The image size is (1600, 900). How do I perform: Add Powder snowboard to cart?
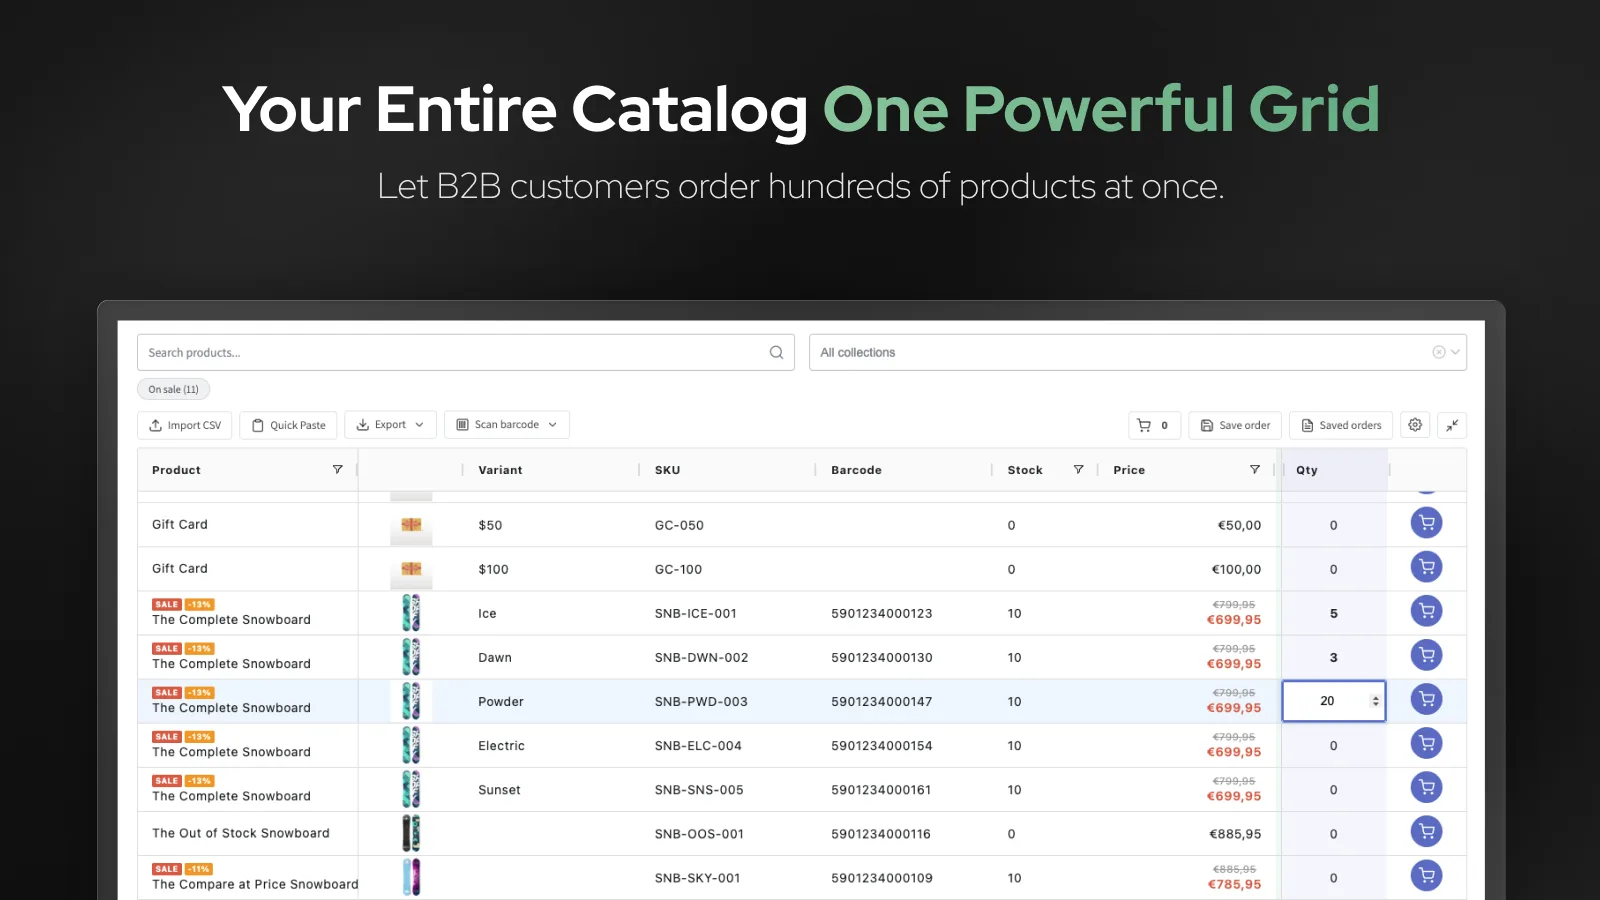pos(1427,699)
